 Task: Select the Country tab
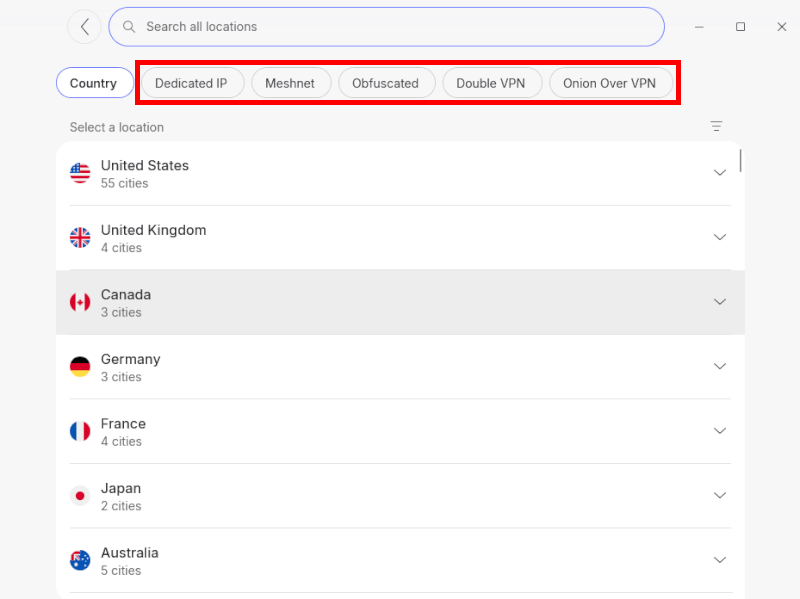pyautogui.click(x=94, y=83)
